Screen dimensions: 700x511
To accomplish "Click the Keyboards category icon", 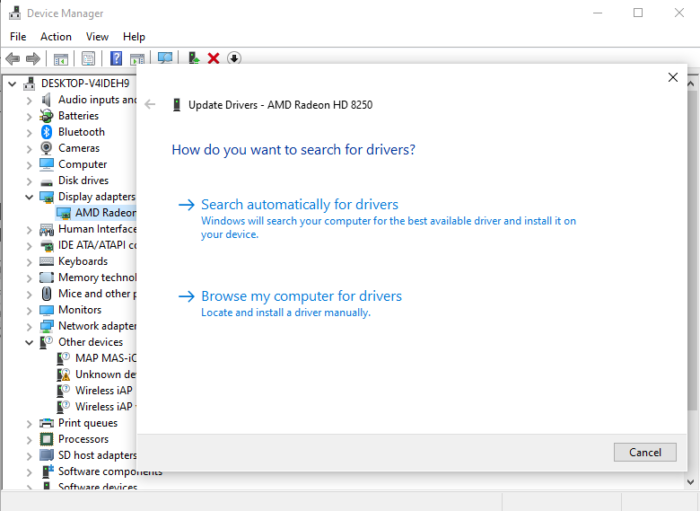I will 46,261.
